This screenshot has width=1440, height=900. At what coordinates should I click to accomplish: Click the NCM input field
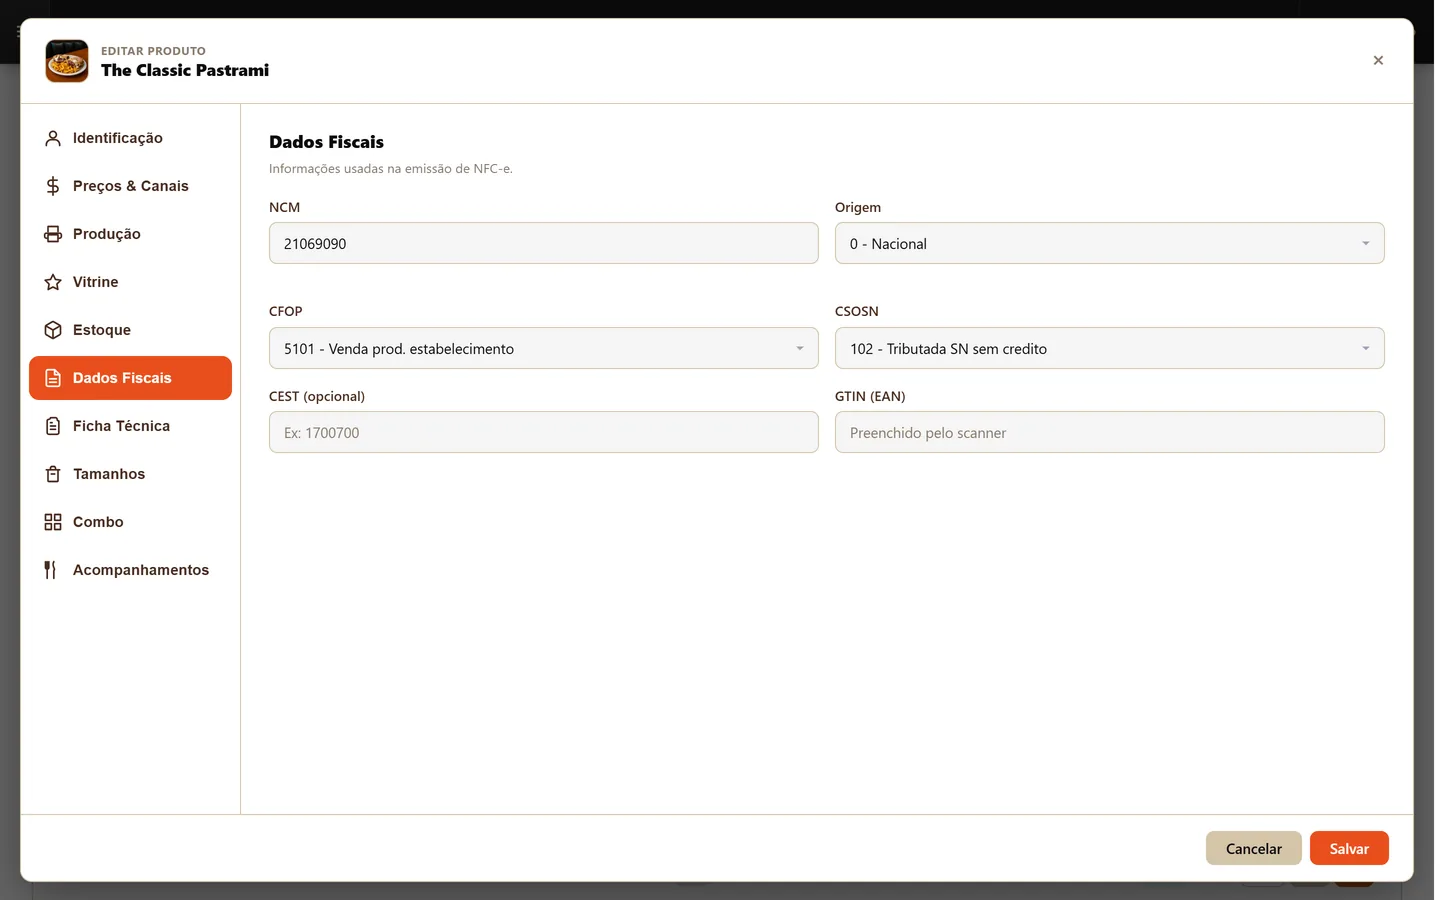tap(543, 243)
